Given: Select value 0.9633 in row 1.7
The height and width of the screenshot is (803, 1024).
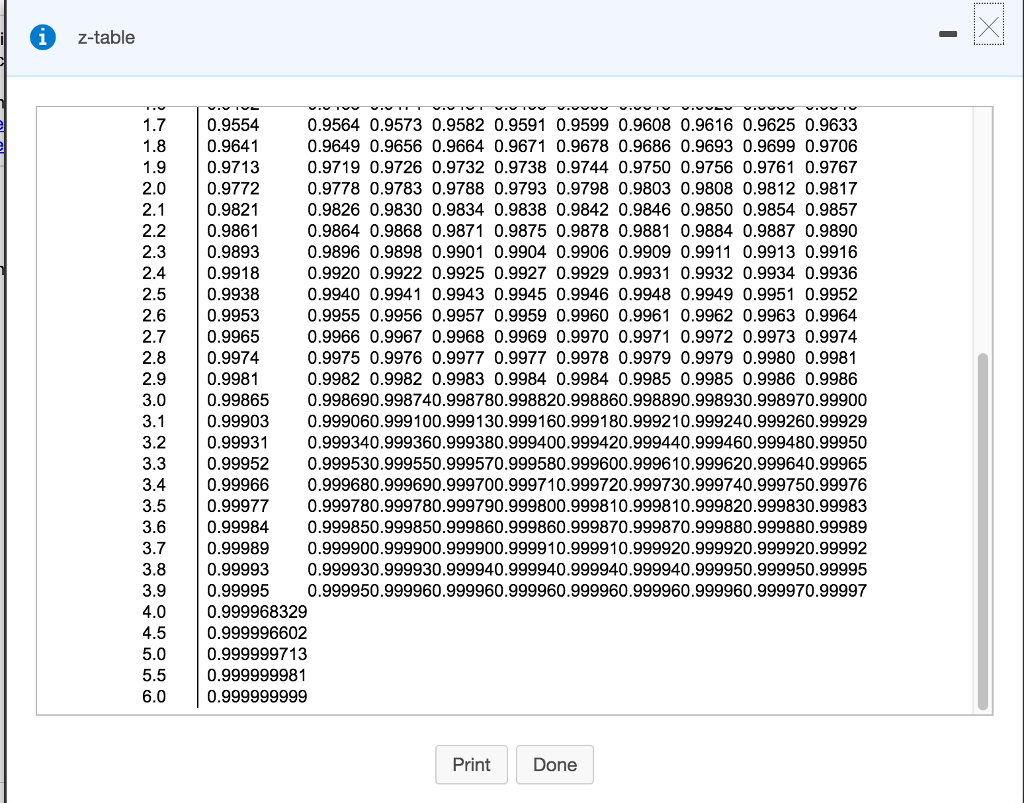Looking at the screenshot, I should tap(831, 125).
